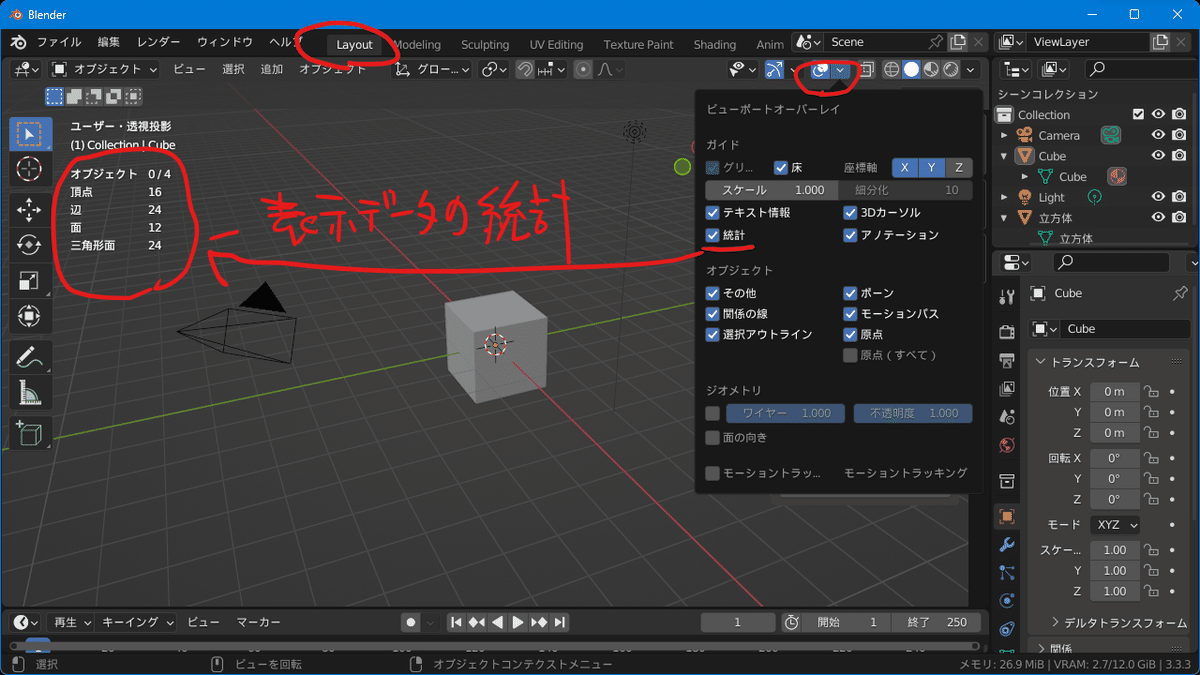The width and height of the screenshot is (1200, 675).
Task: Hide the Camera with its eye icon
Action: (1158, 135)
